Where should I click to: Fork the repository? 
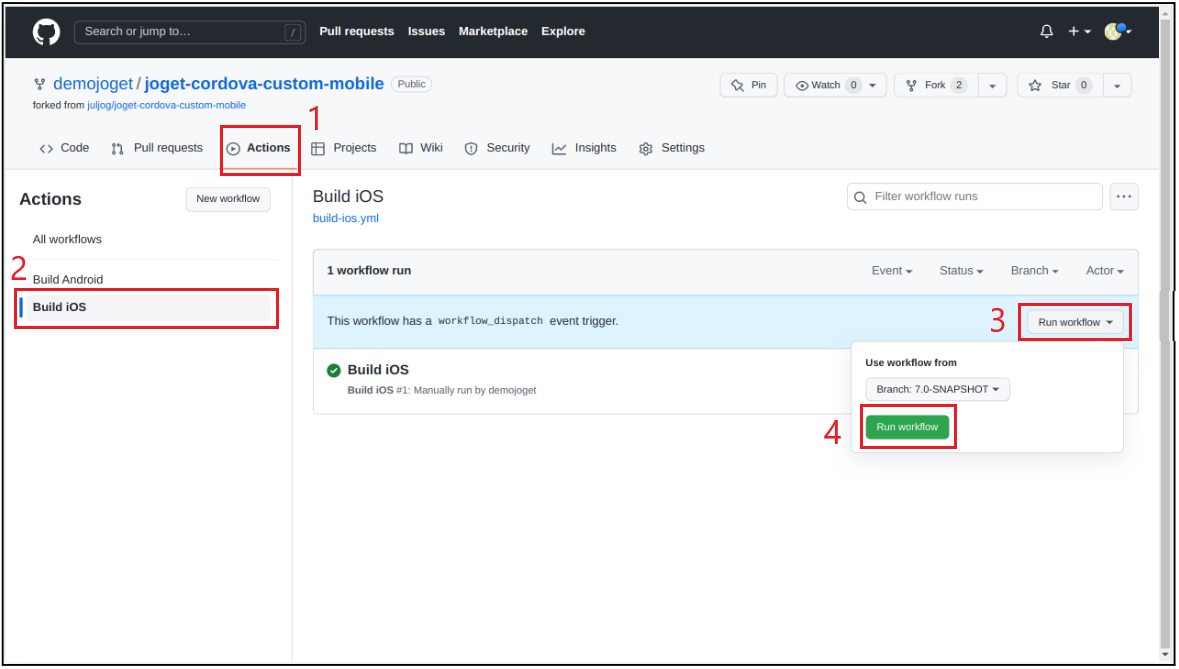(936, 85)
